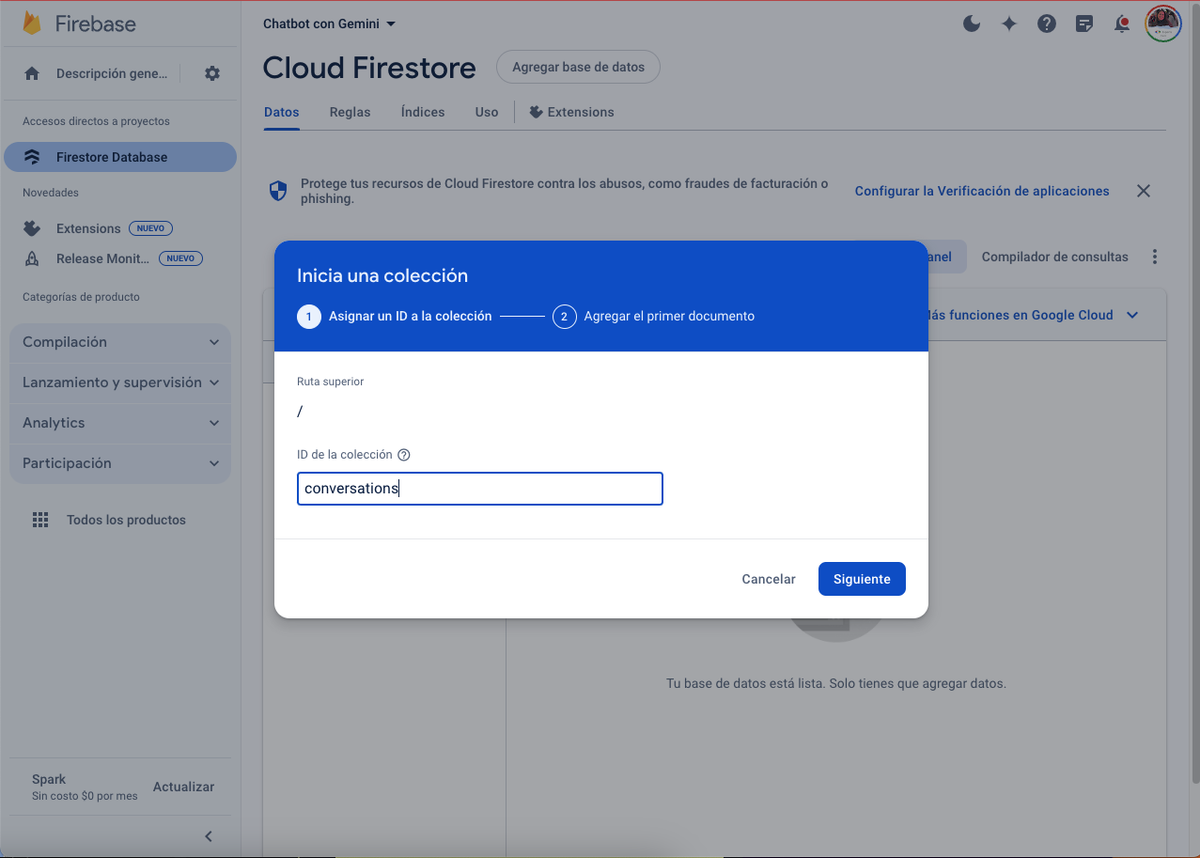1200x858 pixels.
Task: Open Todos los productos
Action: tap(126, 520)
